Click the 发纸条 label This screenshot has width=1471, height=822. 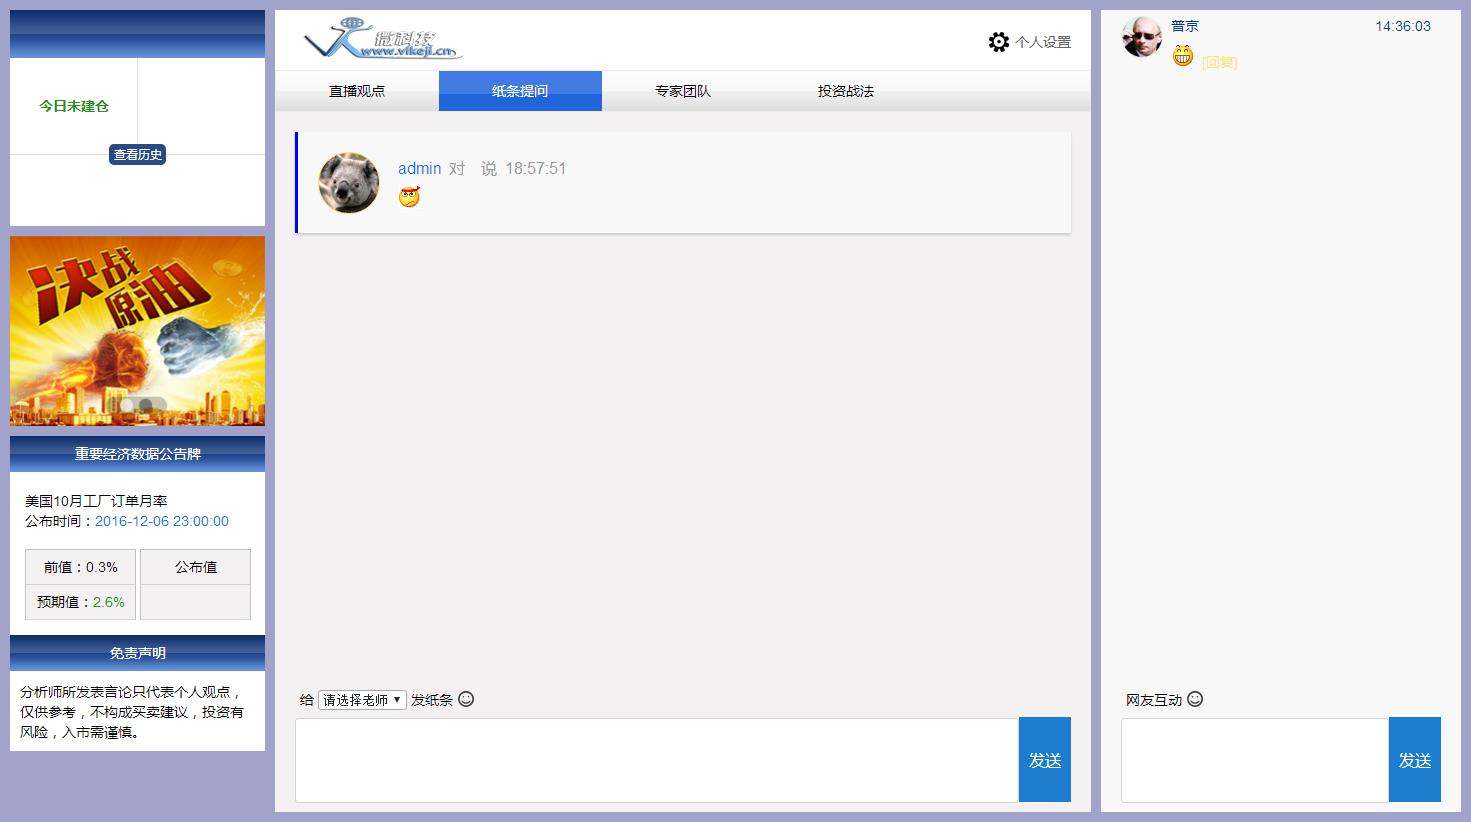coord(432,700)
